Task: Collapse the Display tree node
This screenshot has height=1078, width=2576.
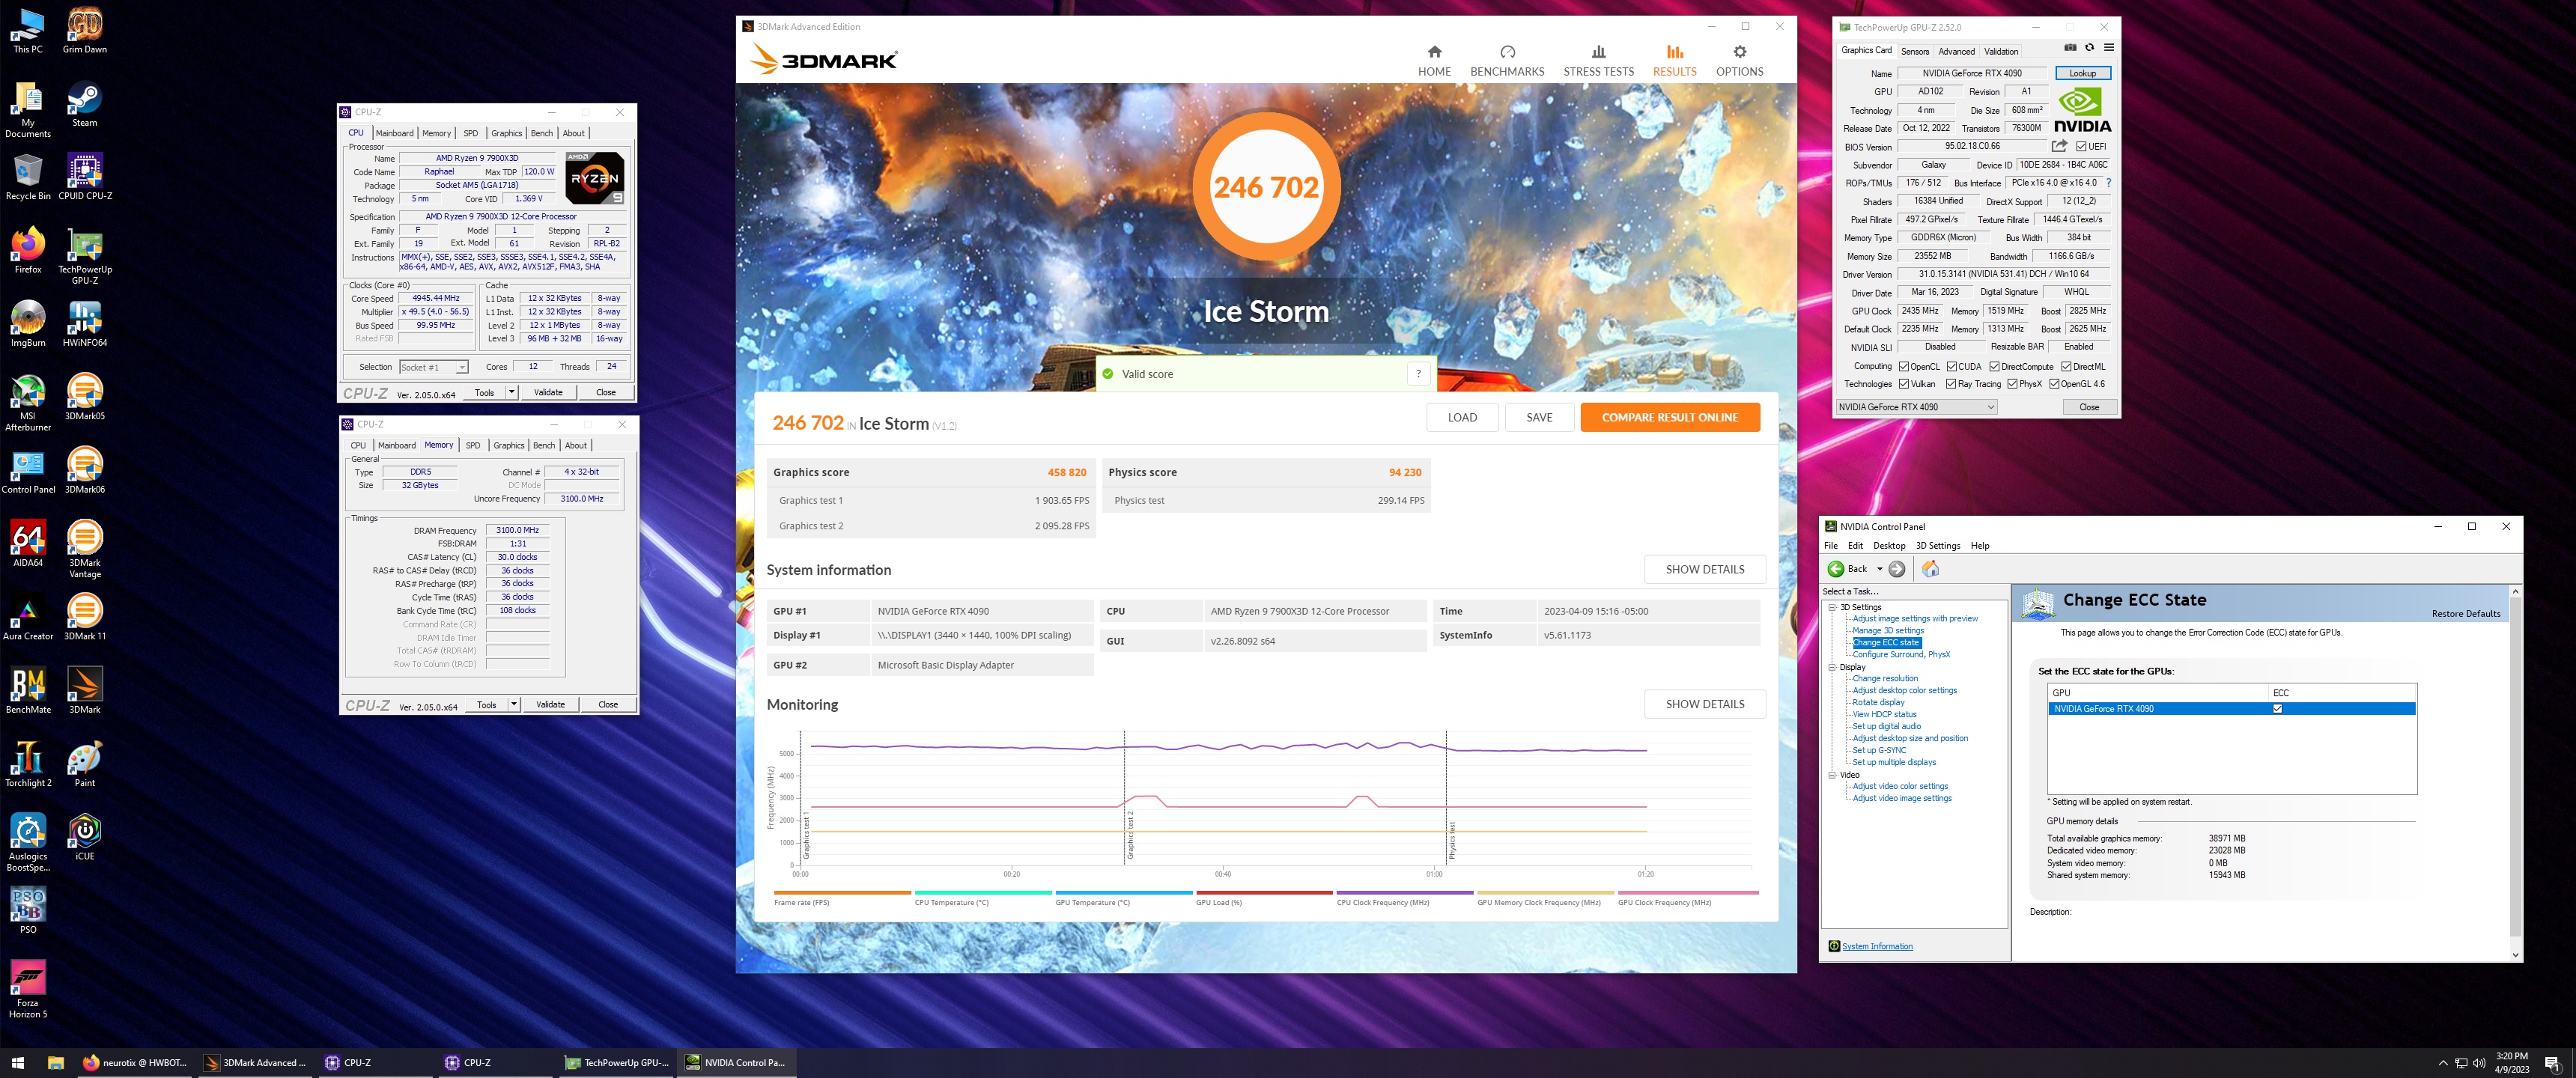Action: point(1832,667)
